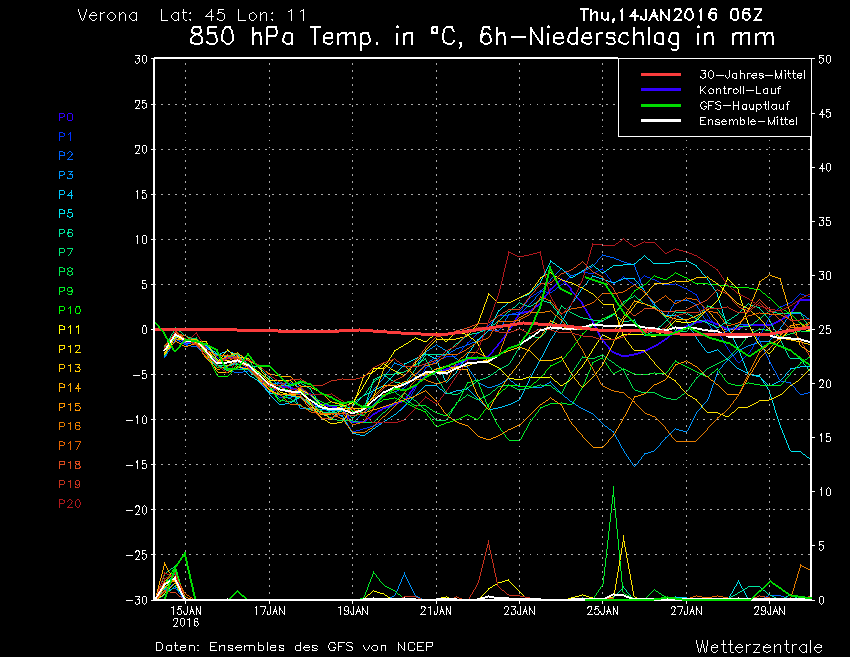Click the P20 ensemble member label
Screen dimensions: 850x657
69,503
